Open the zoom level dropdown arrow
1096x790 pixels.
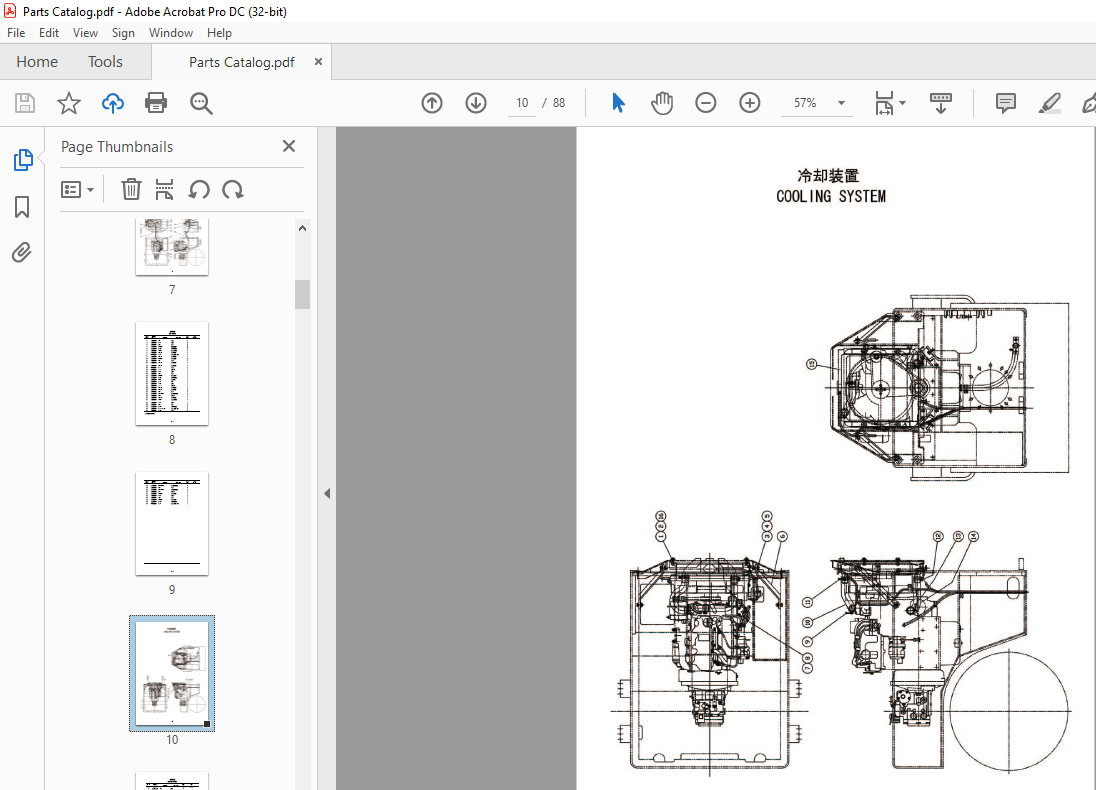(x=842, y=103)
